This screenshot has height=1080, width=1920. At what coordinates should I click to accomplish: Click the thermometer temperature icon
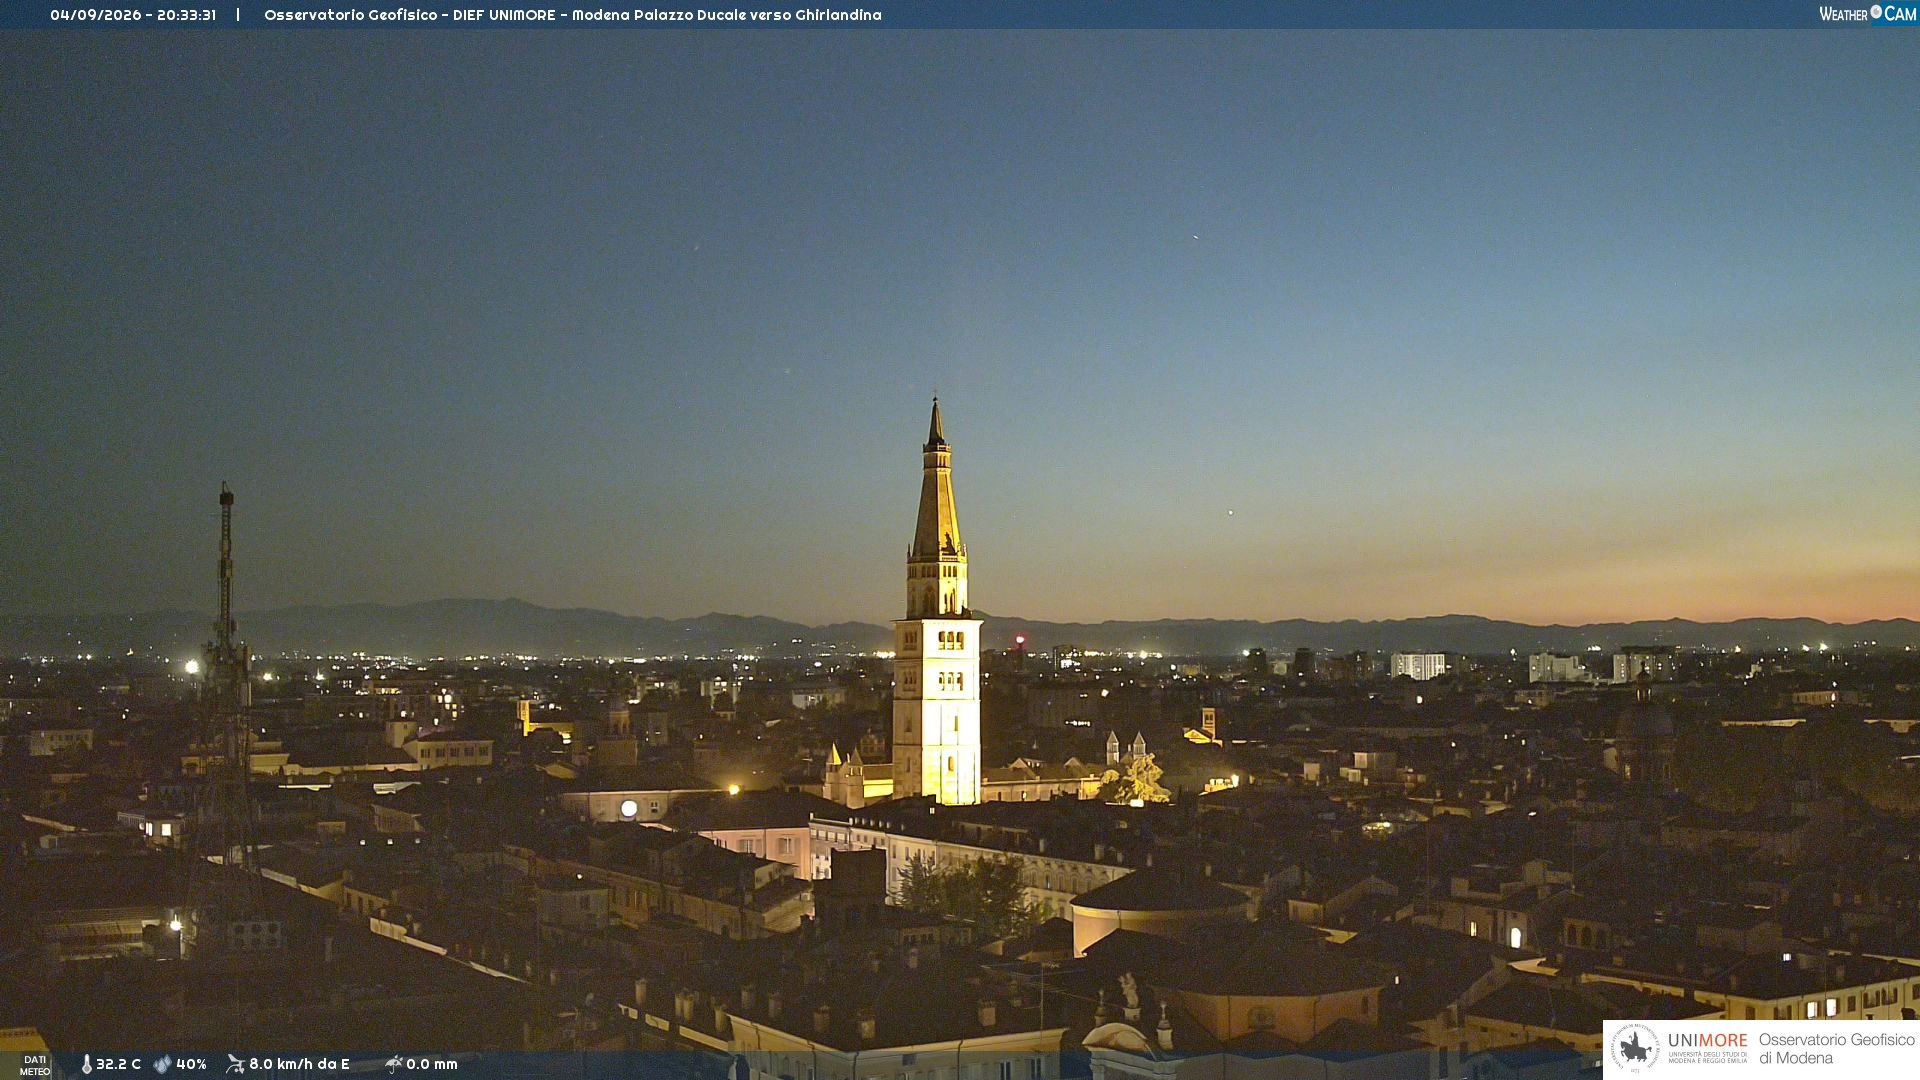pyautogui.click(x=87, y=1064)
